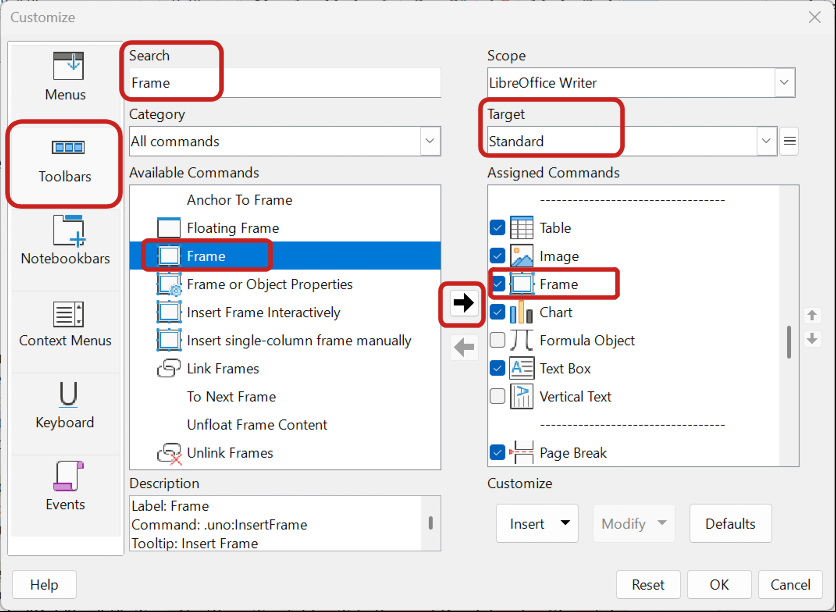Open the Insert dropdown button
Image resolution: width=836 pixels, height=612 pixels.
(537, 524)
